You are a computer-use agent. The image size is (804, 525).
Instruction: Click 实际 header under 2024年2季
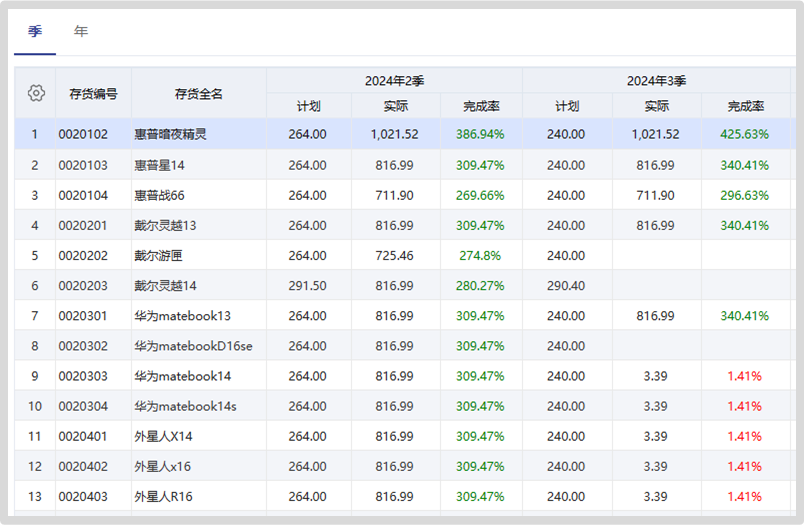click(x=396, y=106)
